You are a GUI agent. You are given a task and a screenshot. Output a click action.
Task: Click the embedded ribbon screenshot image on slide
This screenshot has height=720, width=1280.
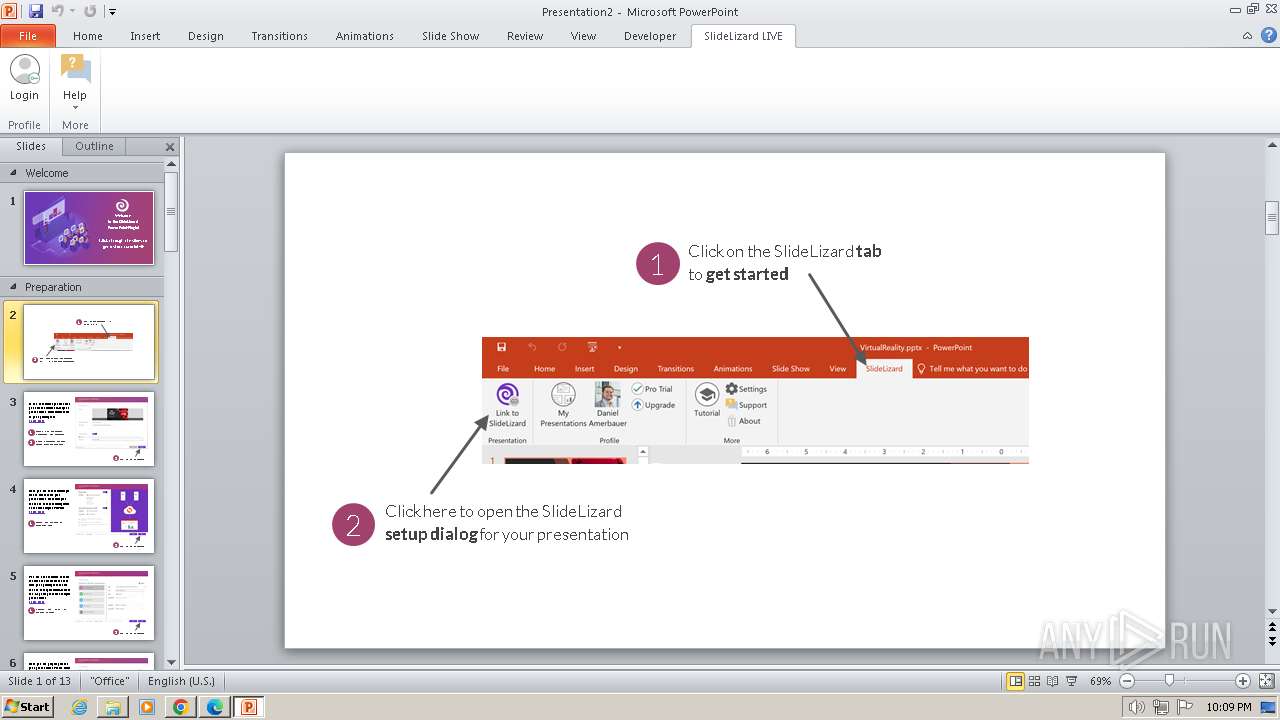pyautogui.click(x=755, y=400)
